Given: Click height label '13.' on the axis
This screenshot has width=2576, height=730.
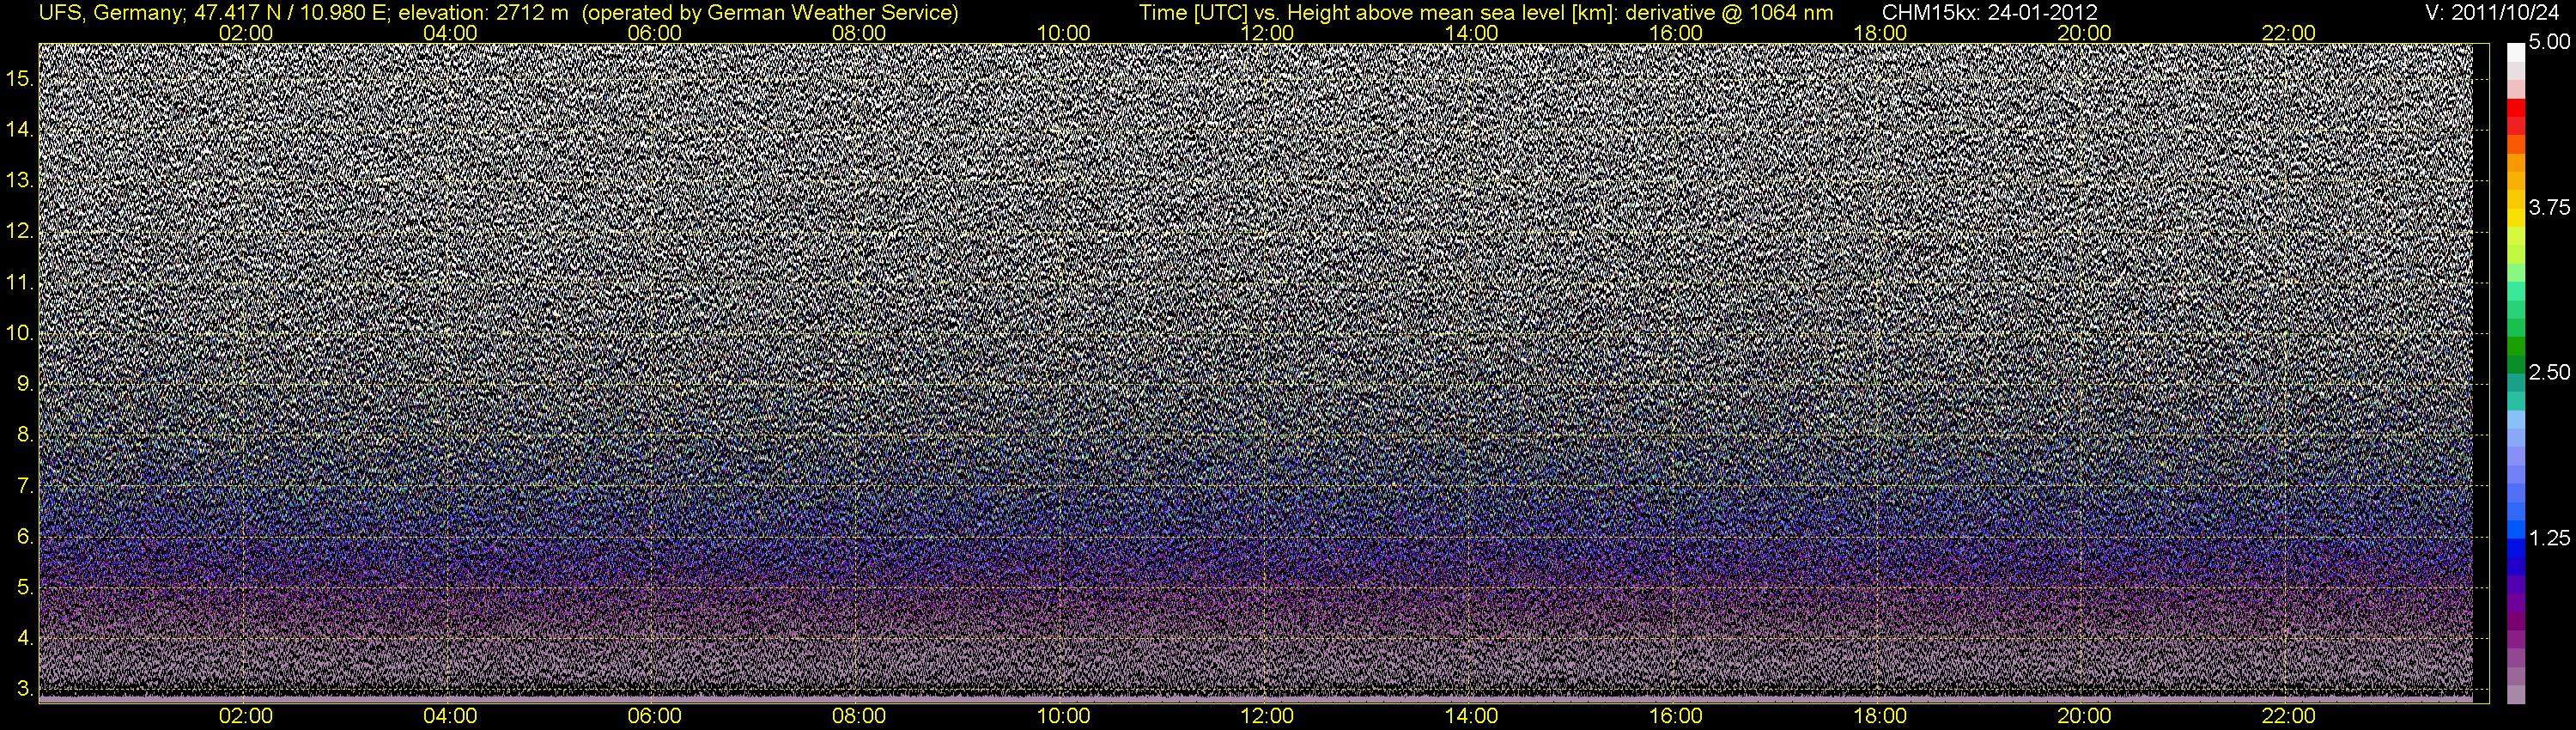Looking at the screenshot, I should tap(20, 182).
